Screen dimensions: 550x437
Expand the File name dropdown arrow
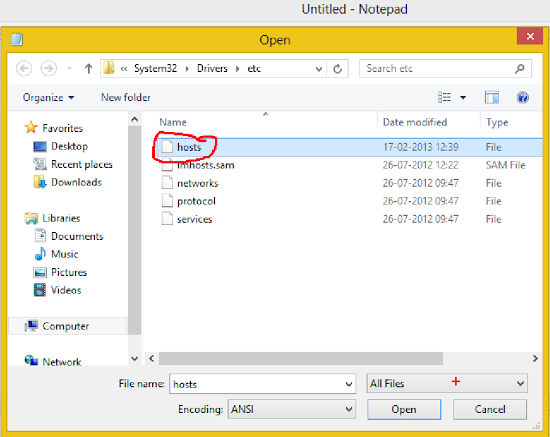pos(349,384)
